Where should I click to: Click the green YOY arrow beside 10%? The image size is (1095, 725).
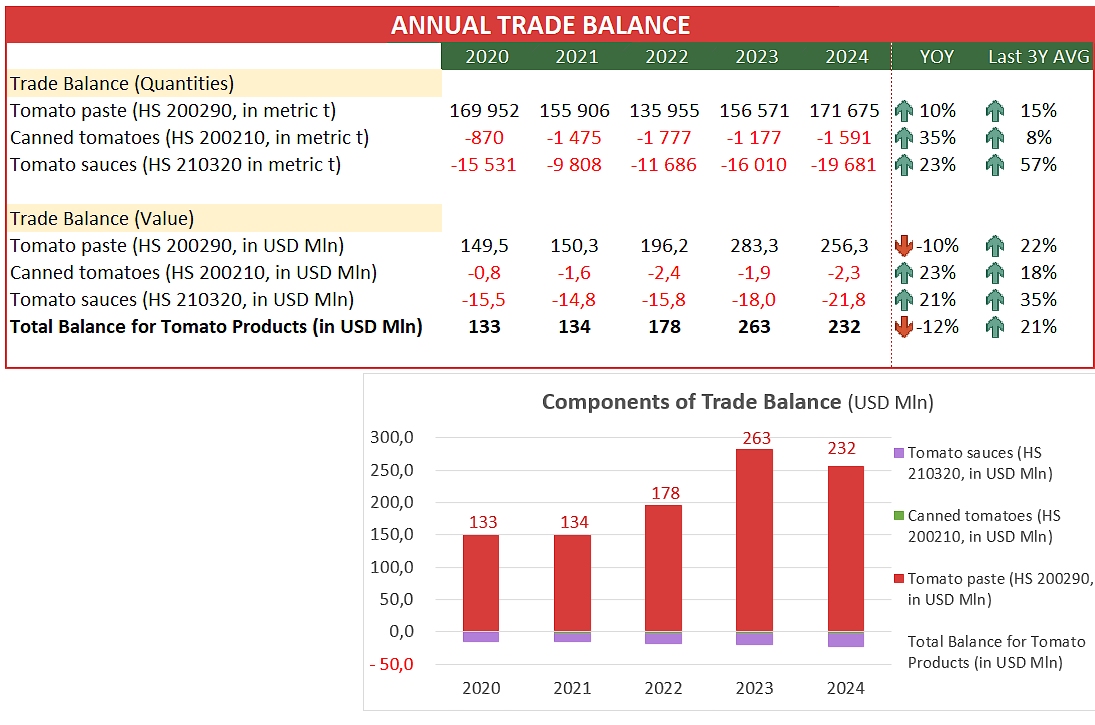(x=905, y=111)
